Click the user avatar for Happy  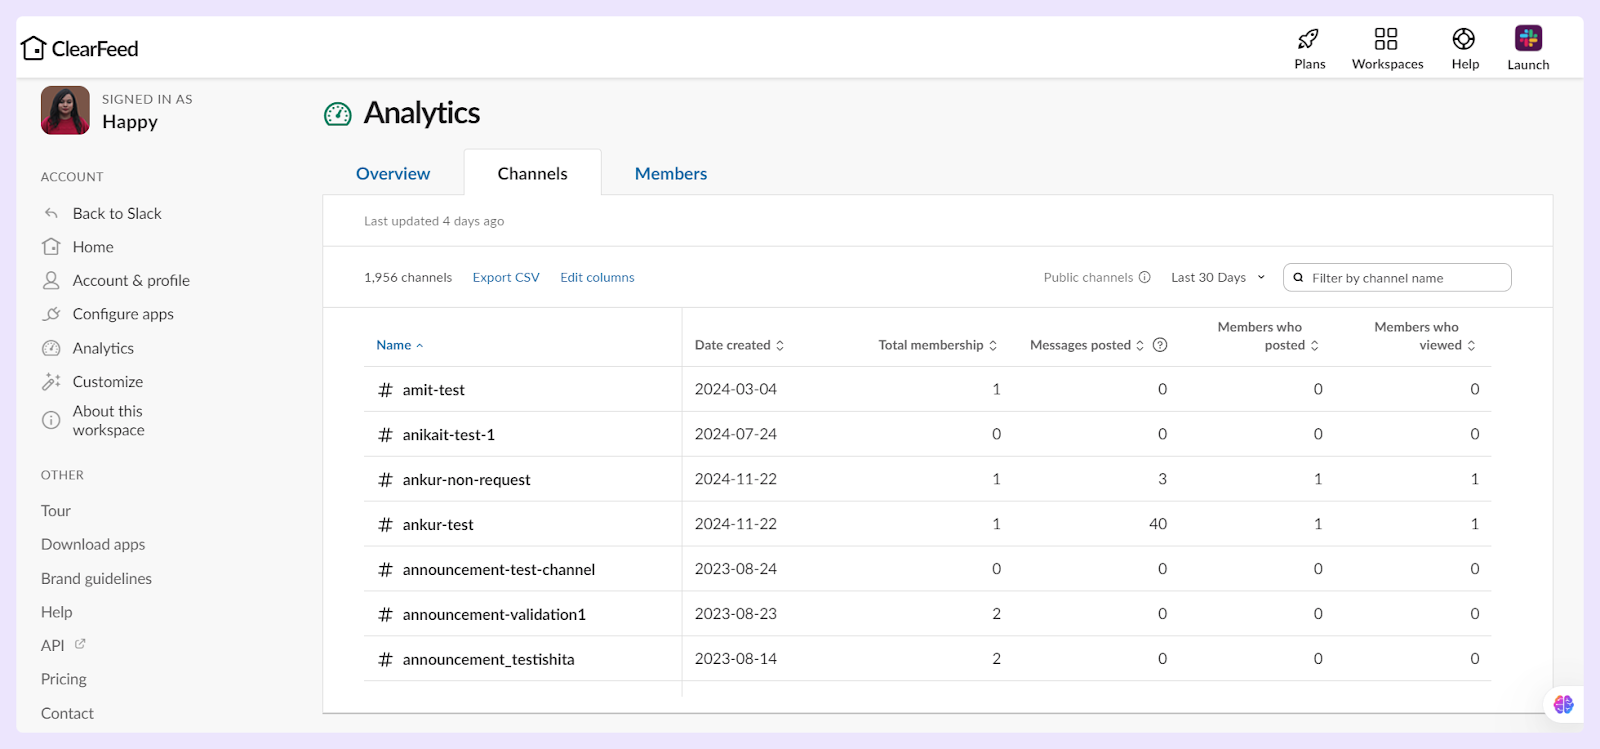pyautogui.click(x=65, y=110)
